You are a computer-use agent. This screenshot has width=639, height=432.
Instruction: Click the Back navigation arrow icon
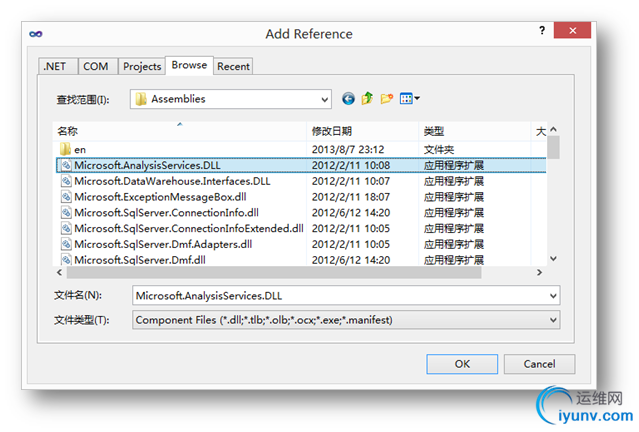pos(348,99)
